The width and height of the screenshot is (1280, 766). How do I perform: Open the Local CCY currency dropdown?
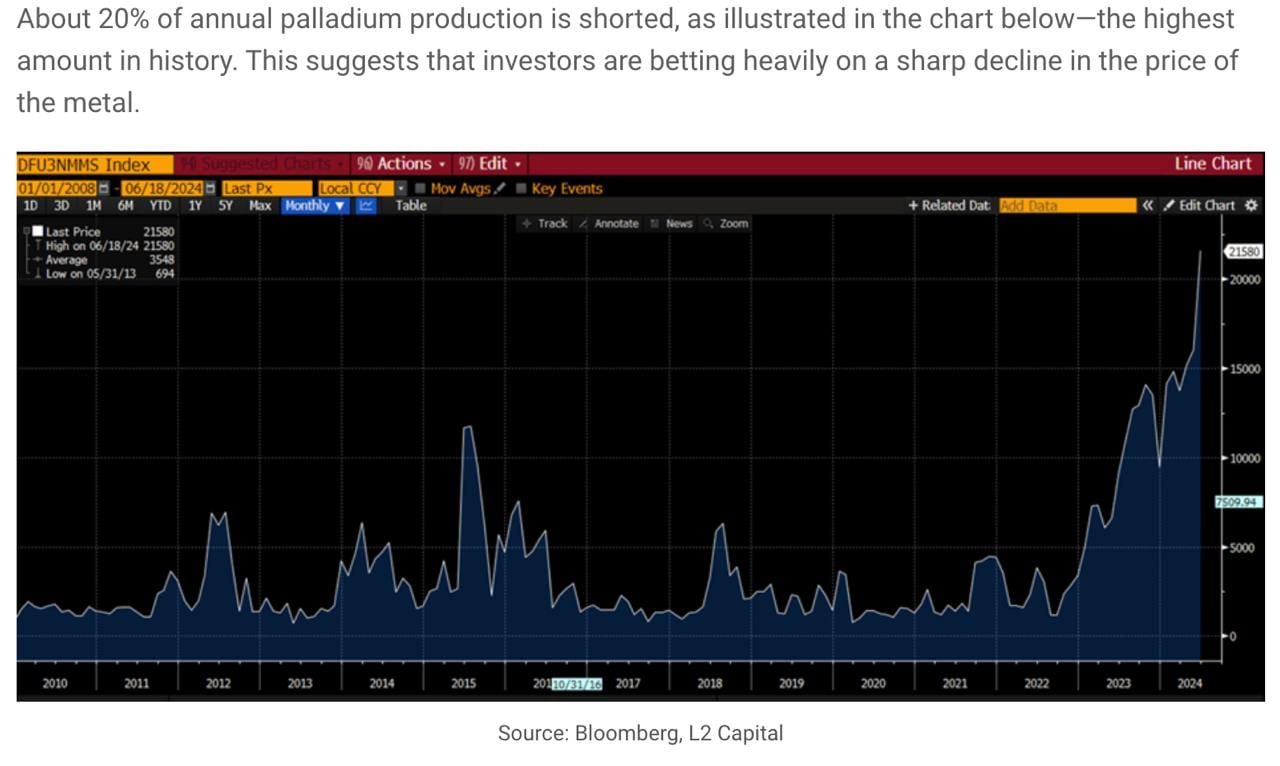tap(401, 189)
